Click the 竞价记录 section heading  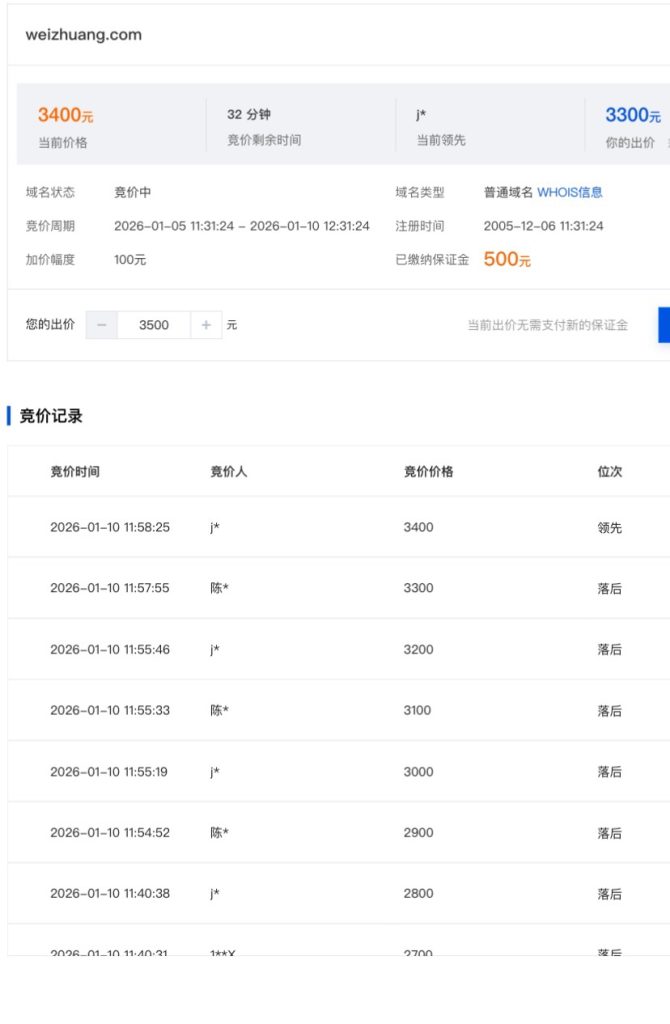(x=51, y=416)
